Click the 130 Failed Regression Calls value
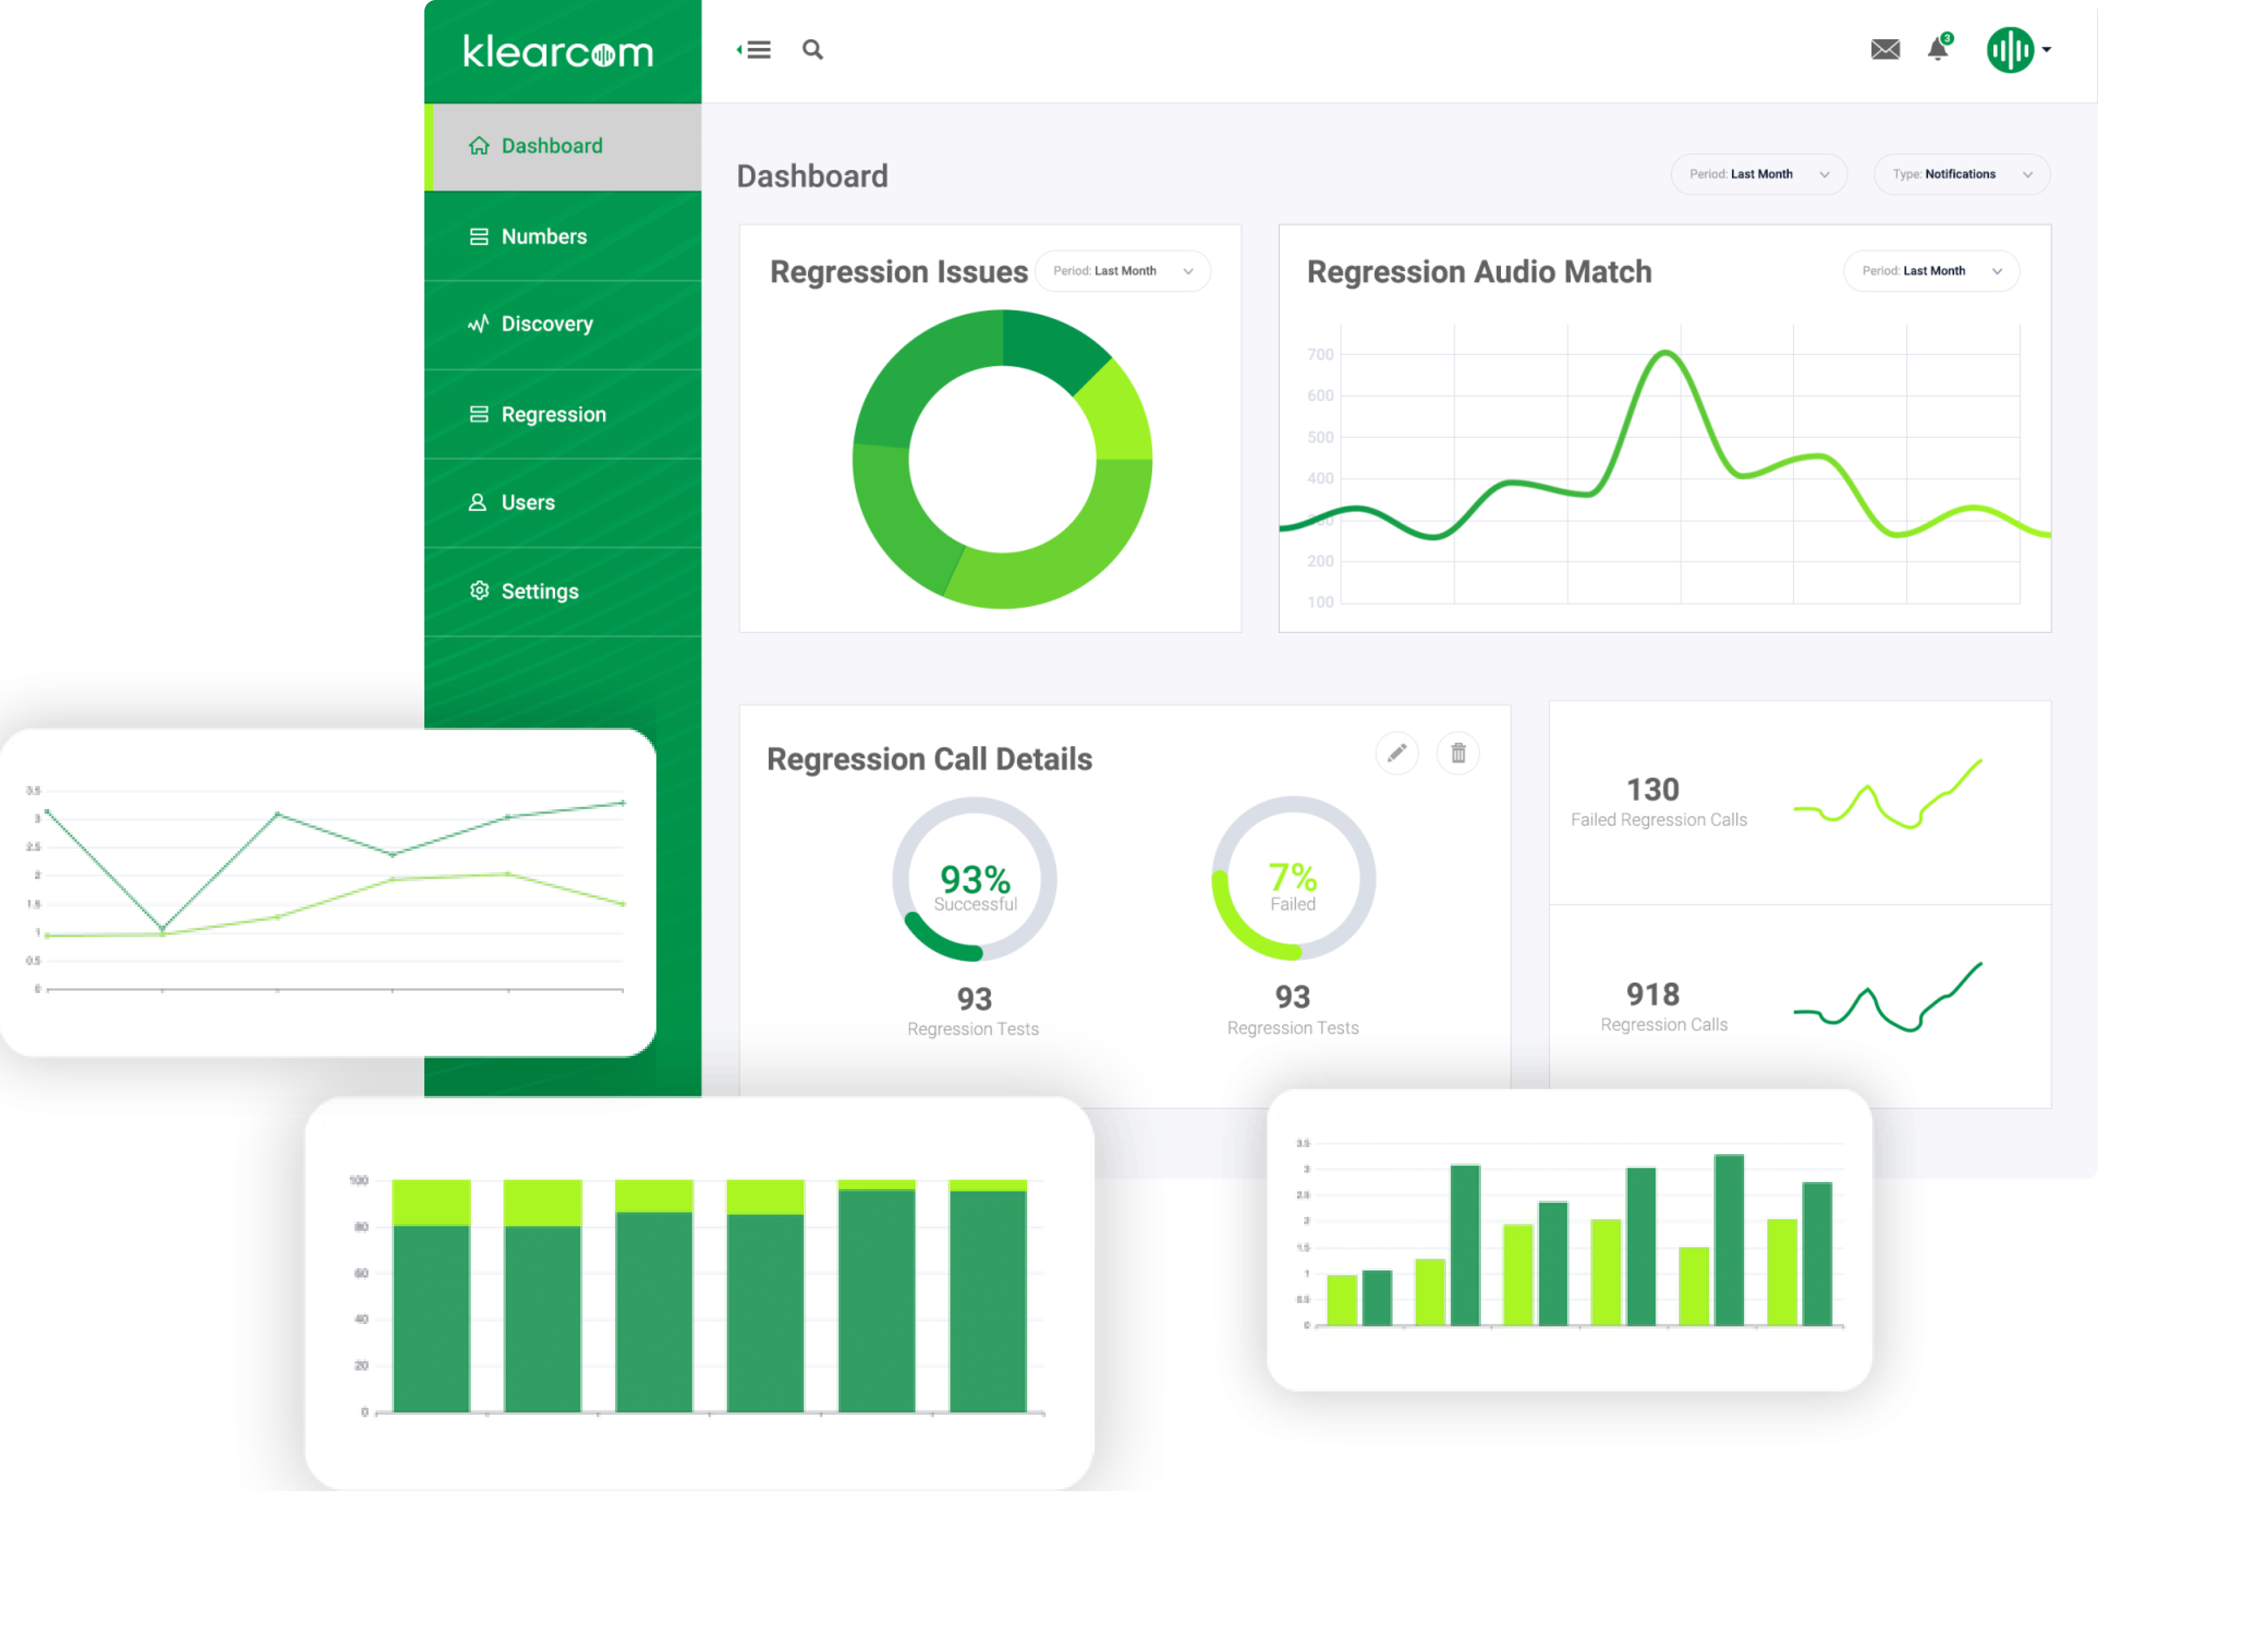The image size is (2268, 1643). point(1653,790)
